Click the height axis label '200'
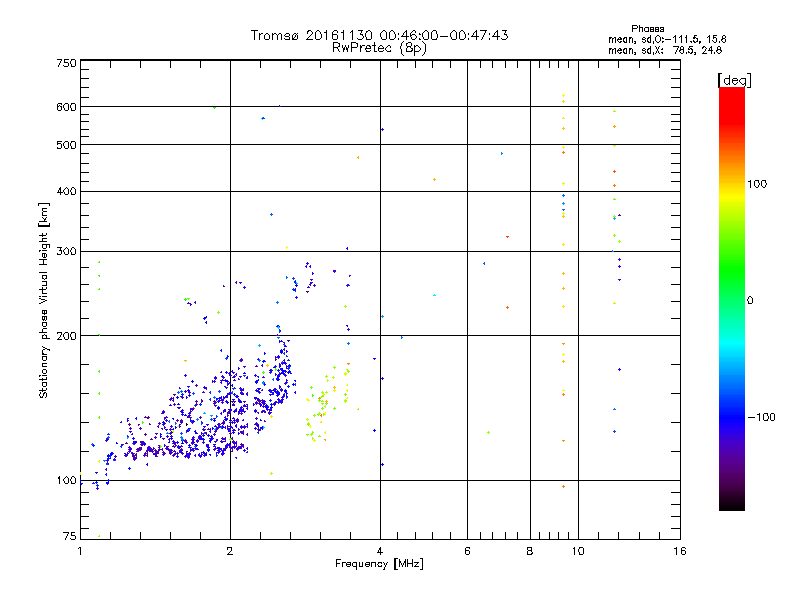The width and height of the screenshot is (800, 600). point(66,336)
